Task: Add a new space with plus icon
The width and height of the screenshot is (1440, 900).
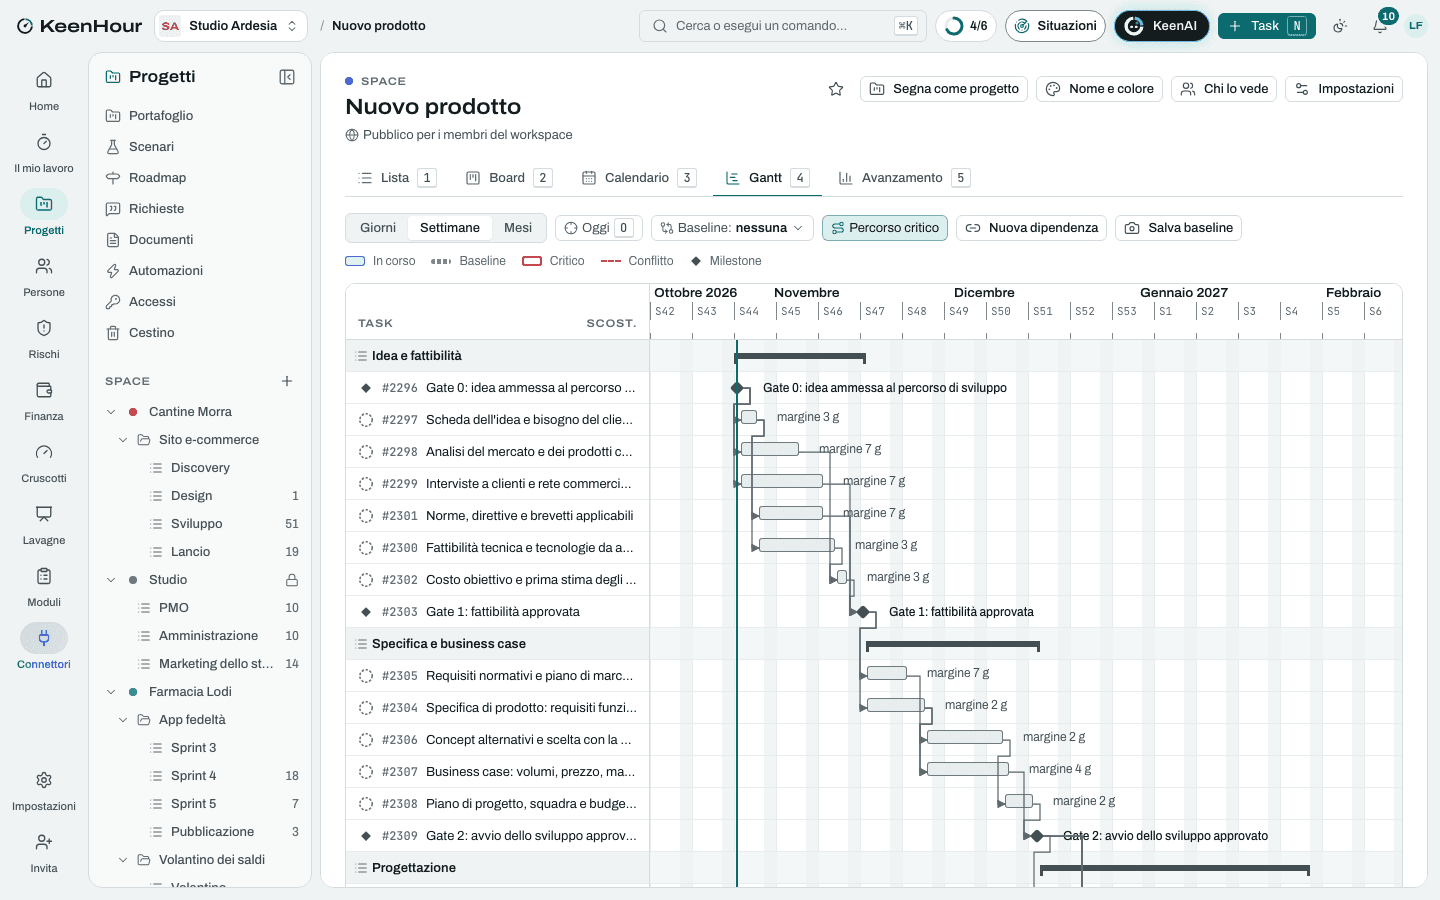Action: pos(287,381)
